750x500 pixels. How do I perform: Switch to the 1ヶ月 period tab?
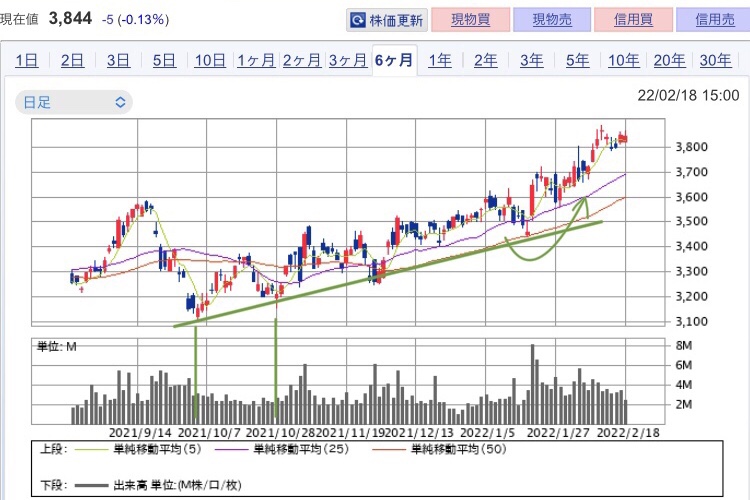point(256,61)
